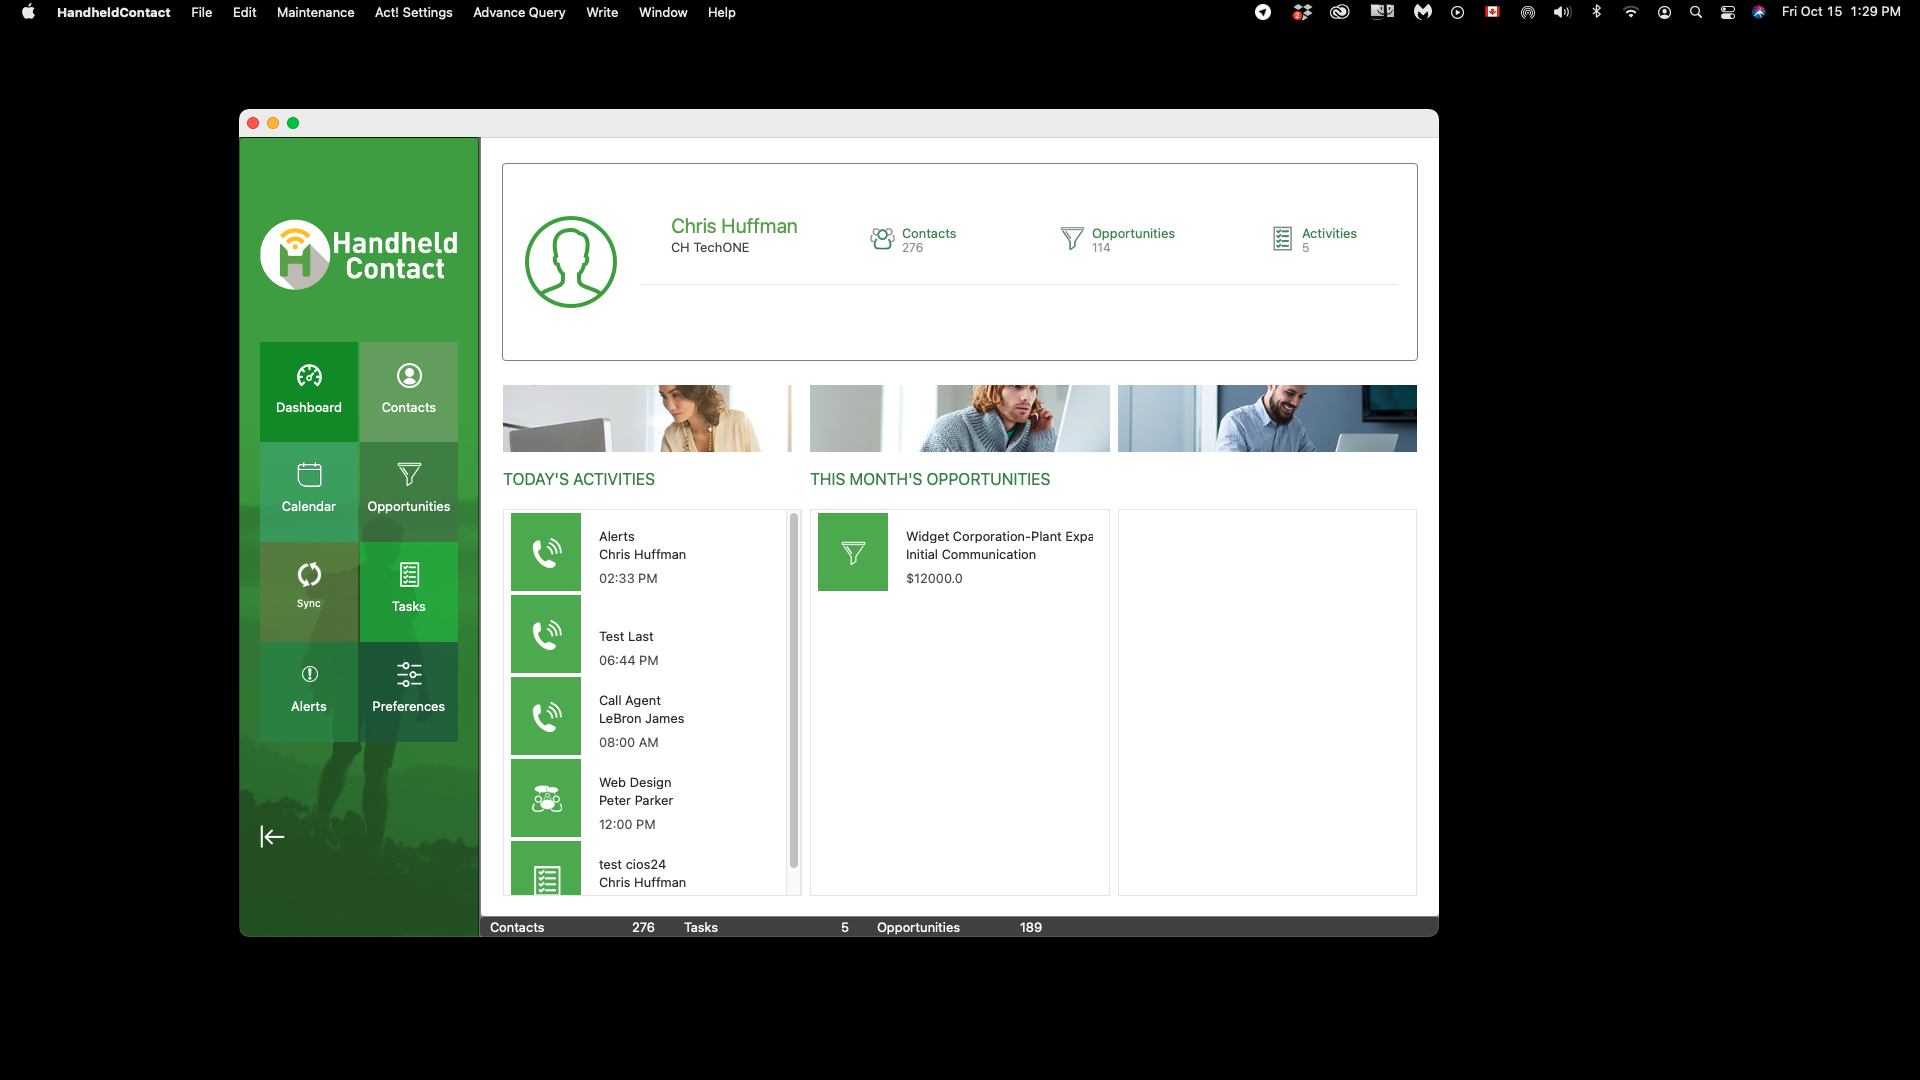Screen dimensions: 1920x1080
Task: Open Spotlight search in menu bar
Action: [x=1696, y=12]
